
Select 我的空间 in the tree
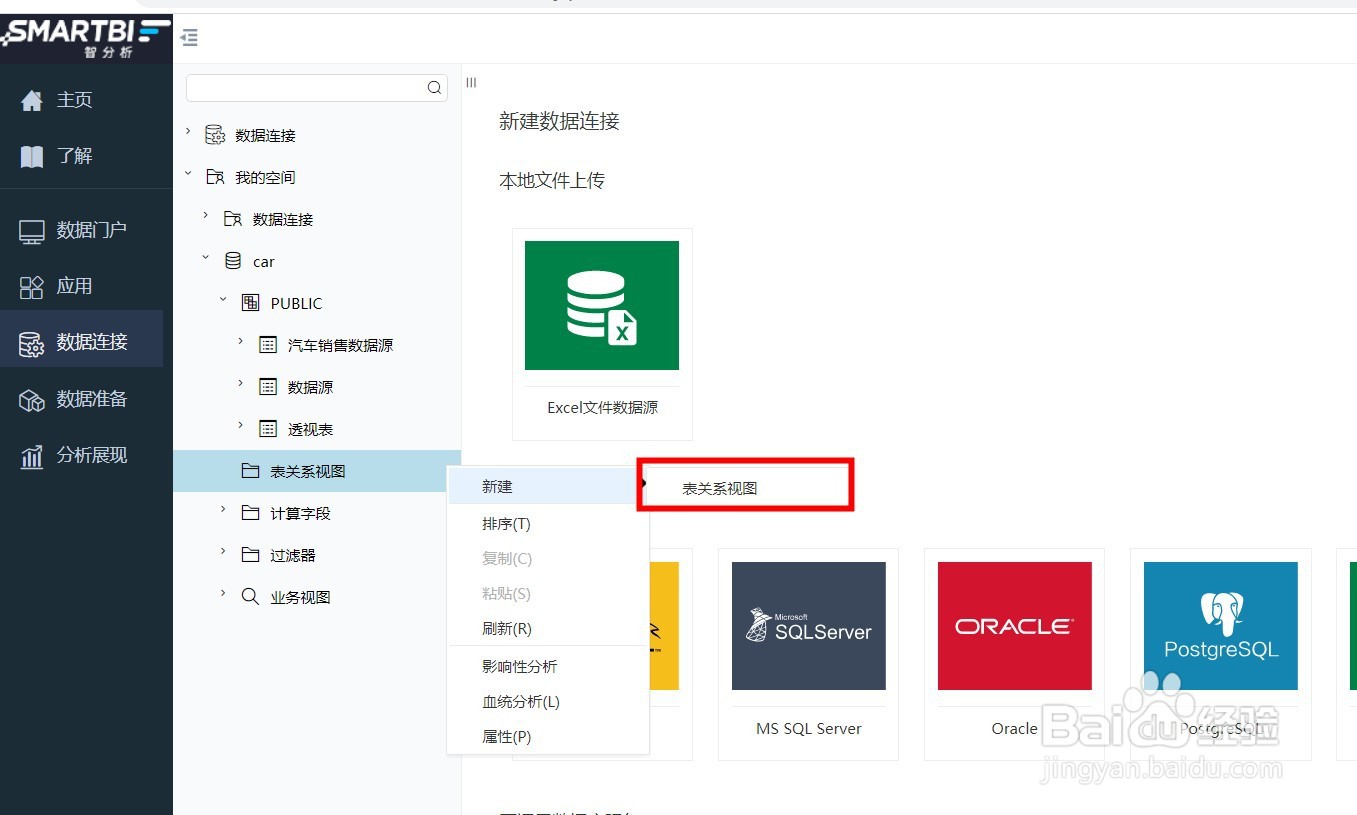click(265, 177)
